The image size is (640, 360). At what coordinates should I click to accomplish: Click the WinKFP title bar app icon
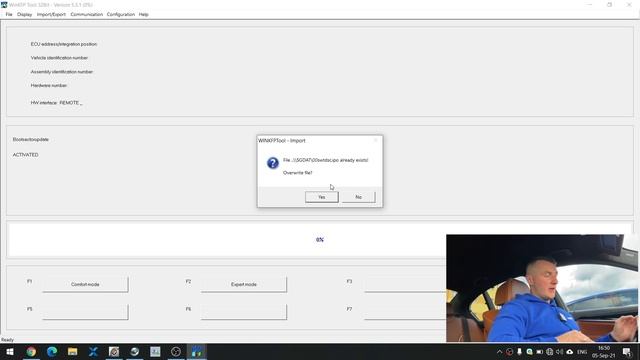(x=4, y=4)
